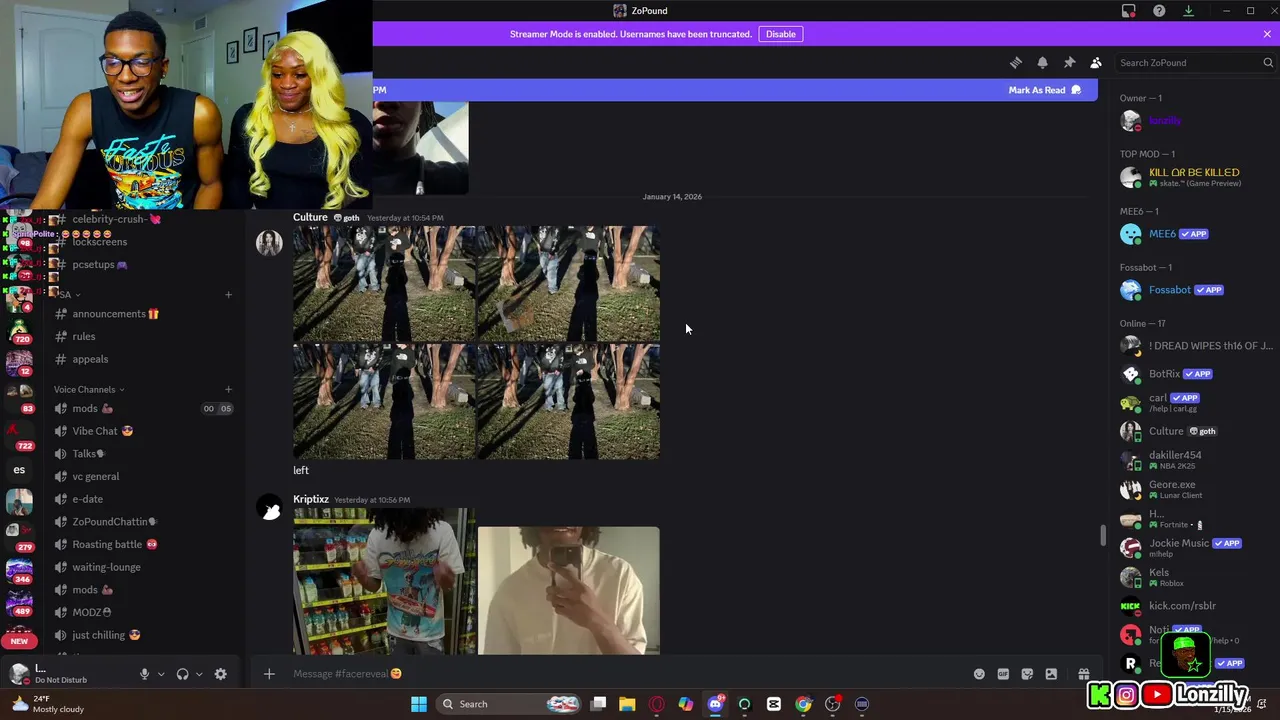Open the sticker picker

click(1027, 674)
